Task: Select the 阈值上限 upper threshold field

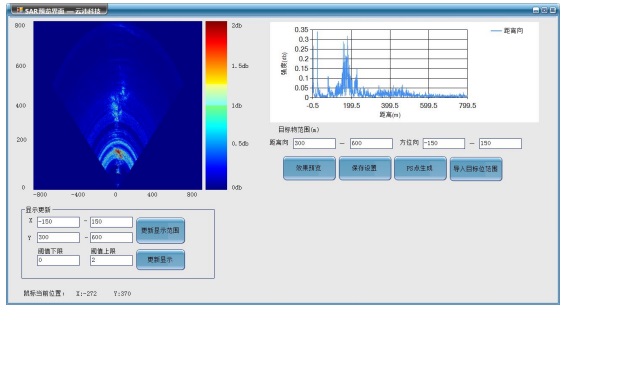Action: (111, 260)
